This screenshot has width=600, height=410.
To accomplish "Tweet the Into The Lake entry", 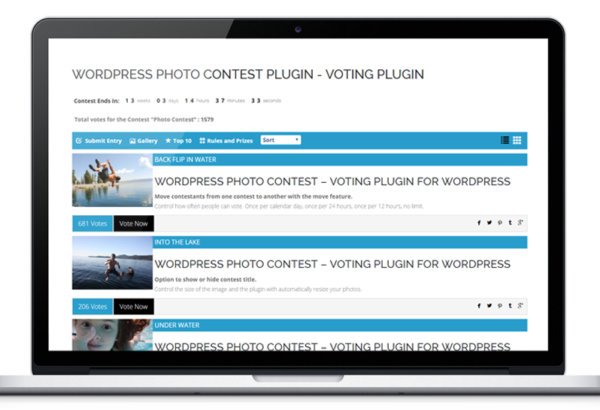I will [x=489, y=305].
